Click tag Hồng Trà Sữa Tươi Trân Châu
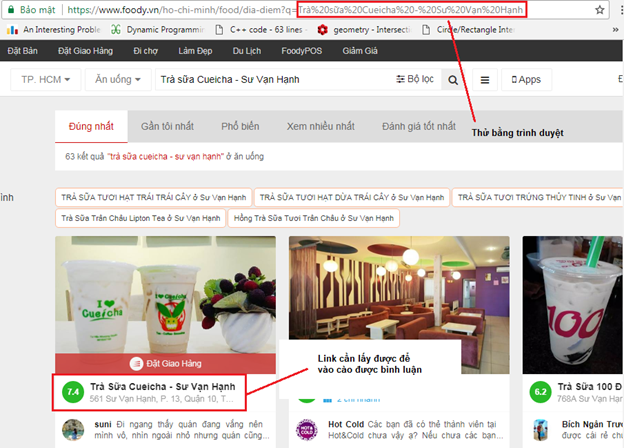Viewport: 624px width, 448px height. coord(314,218)
